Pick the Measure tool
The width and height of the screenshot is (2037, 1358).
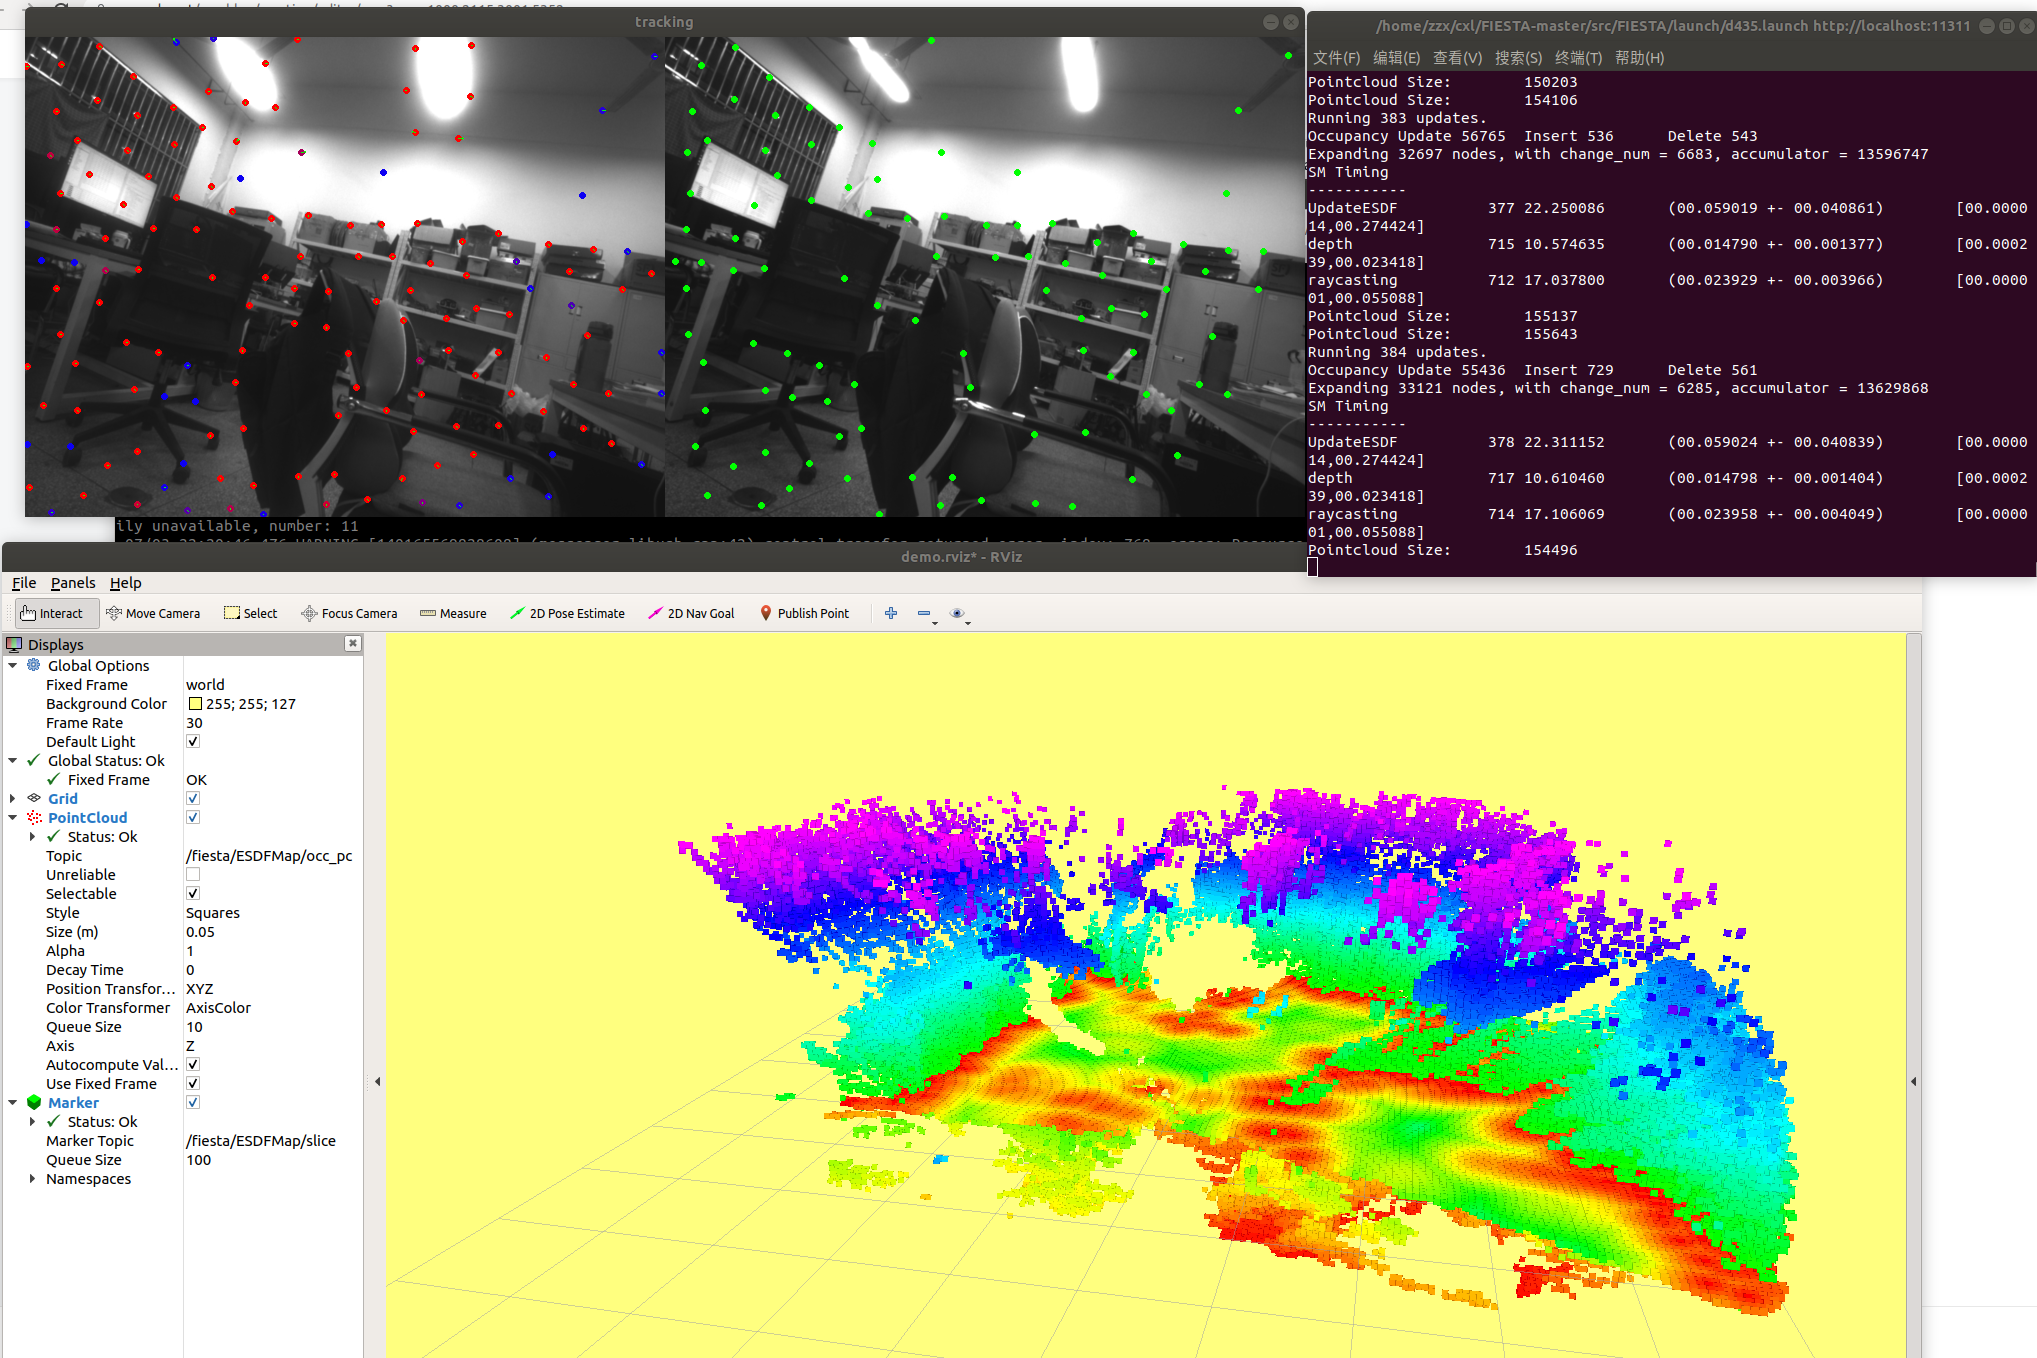click(453, 613)
